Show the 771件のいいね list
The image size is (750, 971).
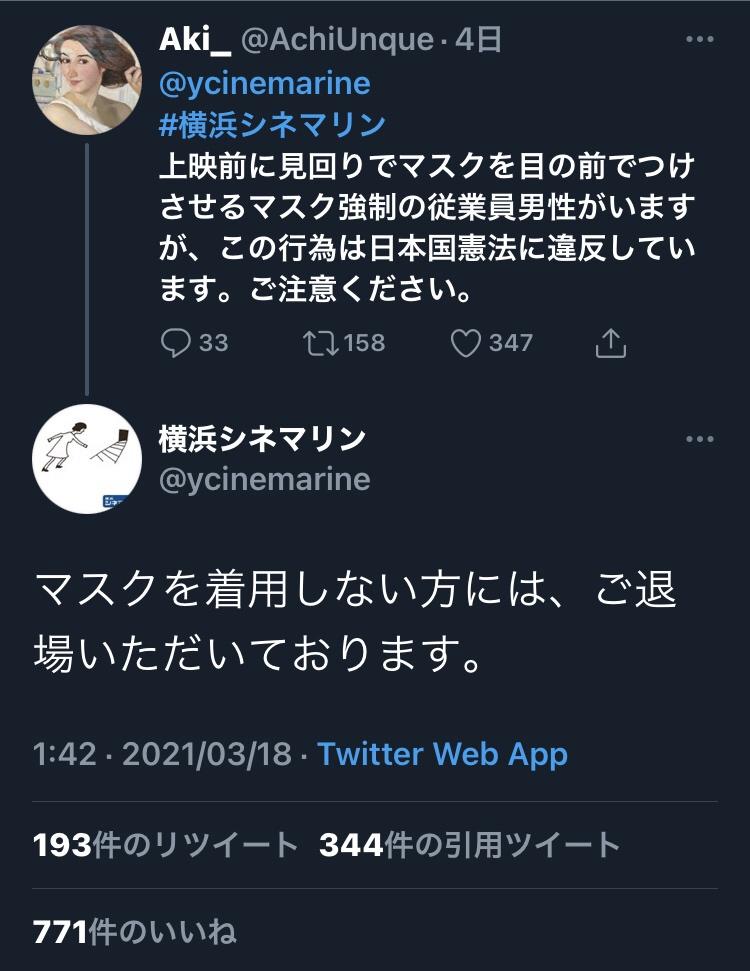[134, 932]
